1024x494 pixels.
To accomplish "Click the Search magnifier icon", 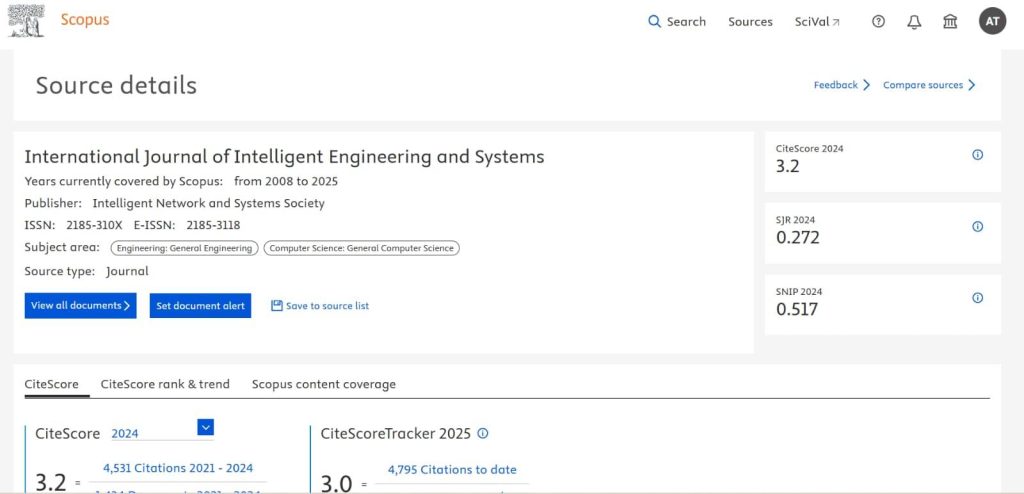I will coord(654,22).
